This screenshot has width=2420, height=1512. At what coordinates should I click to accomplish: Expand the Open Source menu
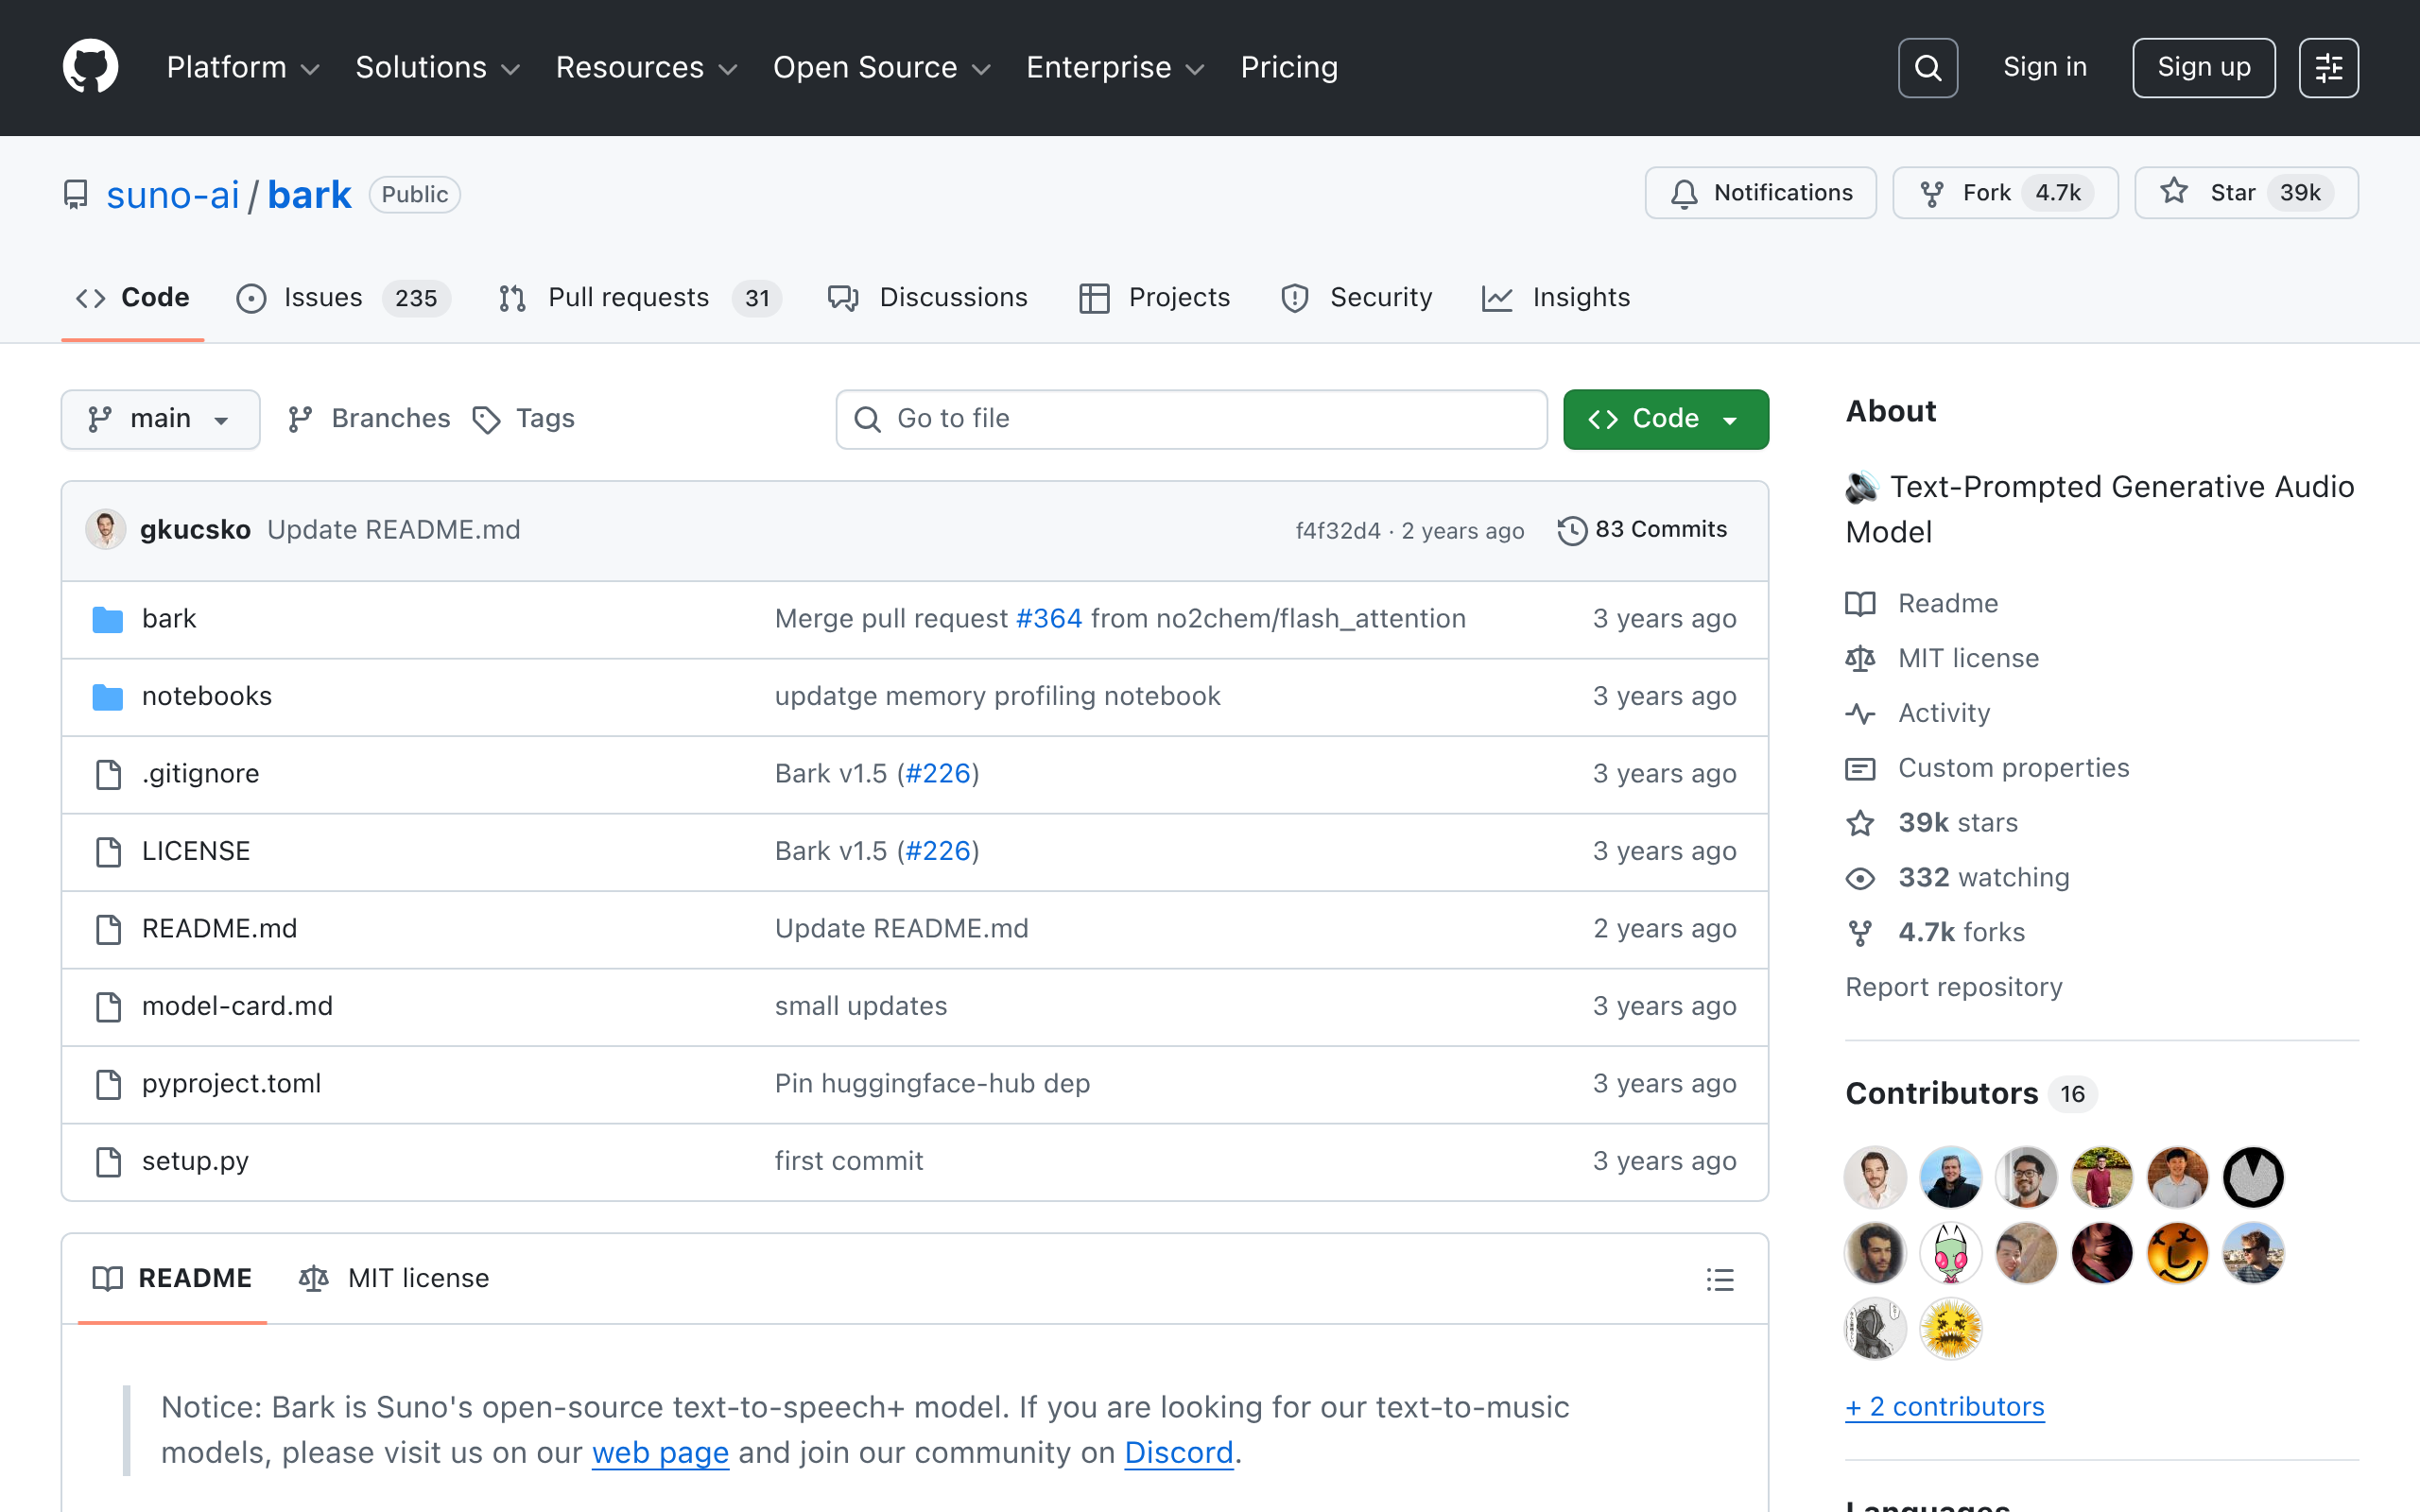click(x=881, y=68)
